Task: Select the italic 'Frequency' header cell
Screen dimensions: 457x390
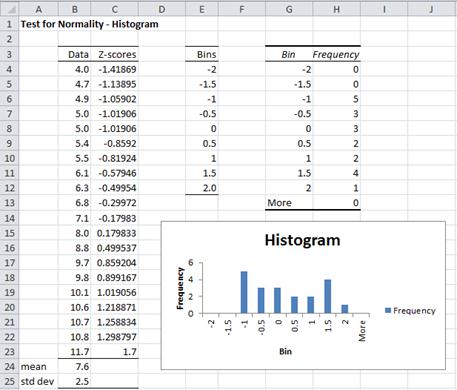Action: pyautogui.click(x=336, y=54)
